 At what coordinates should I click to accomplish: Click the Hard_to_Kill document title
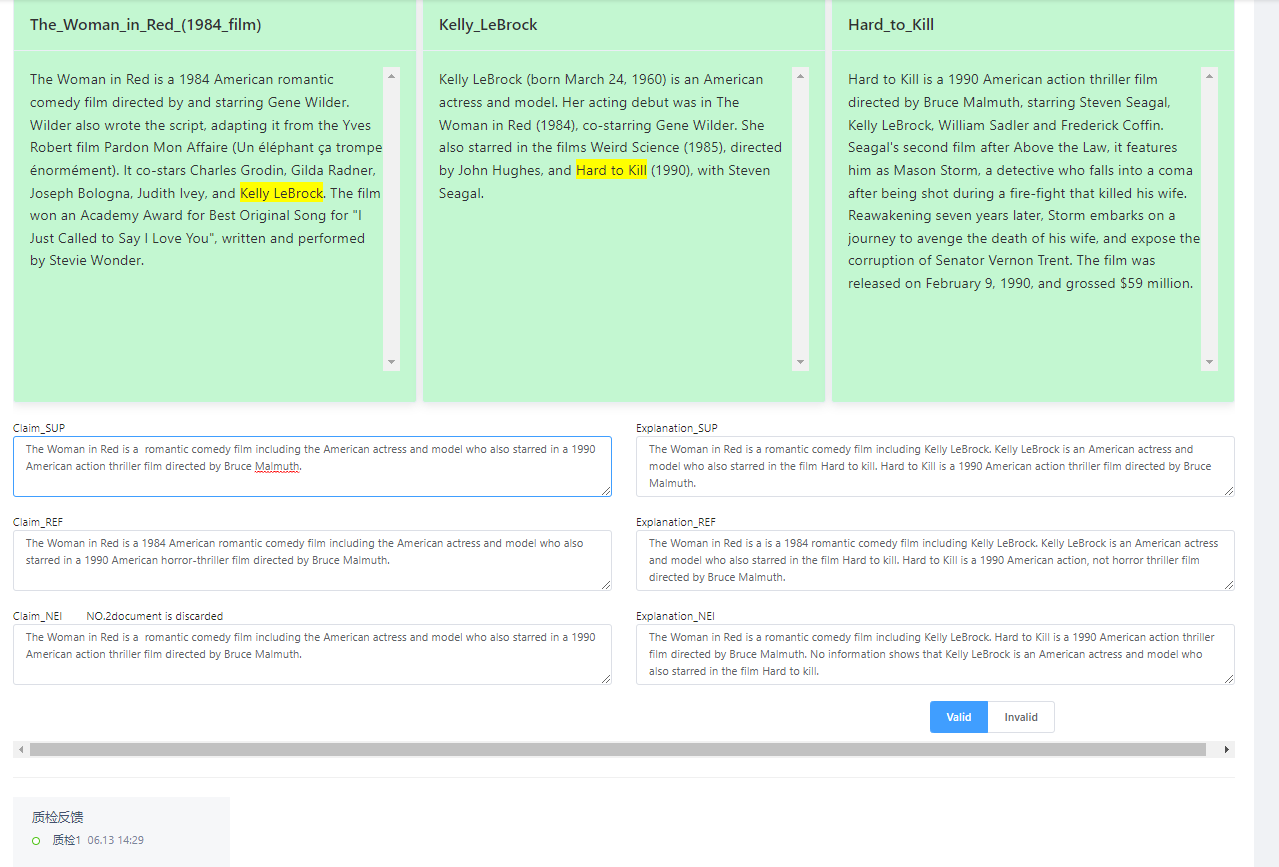click(891, 25)
